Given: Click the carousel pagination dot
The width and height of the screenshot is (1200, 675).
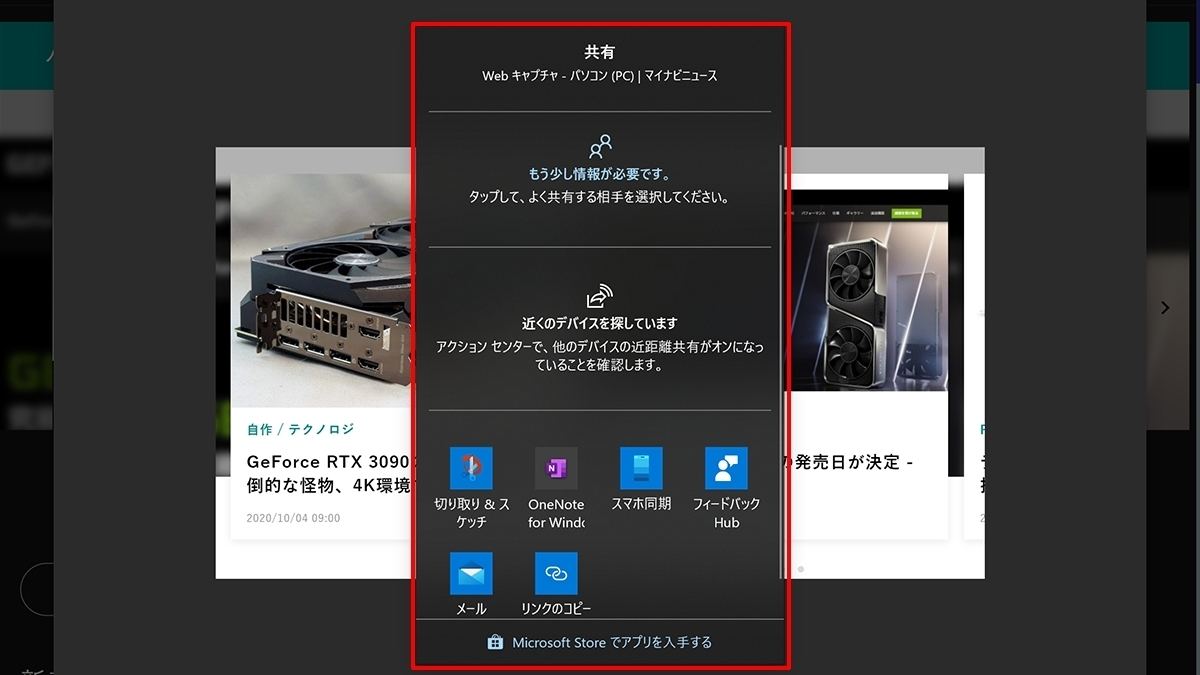Looking at the screenshot, I should point(800,569).
